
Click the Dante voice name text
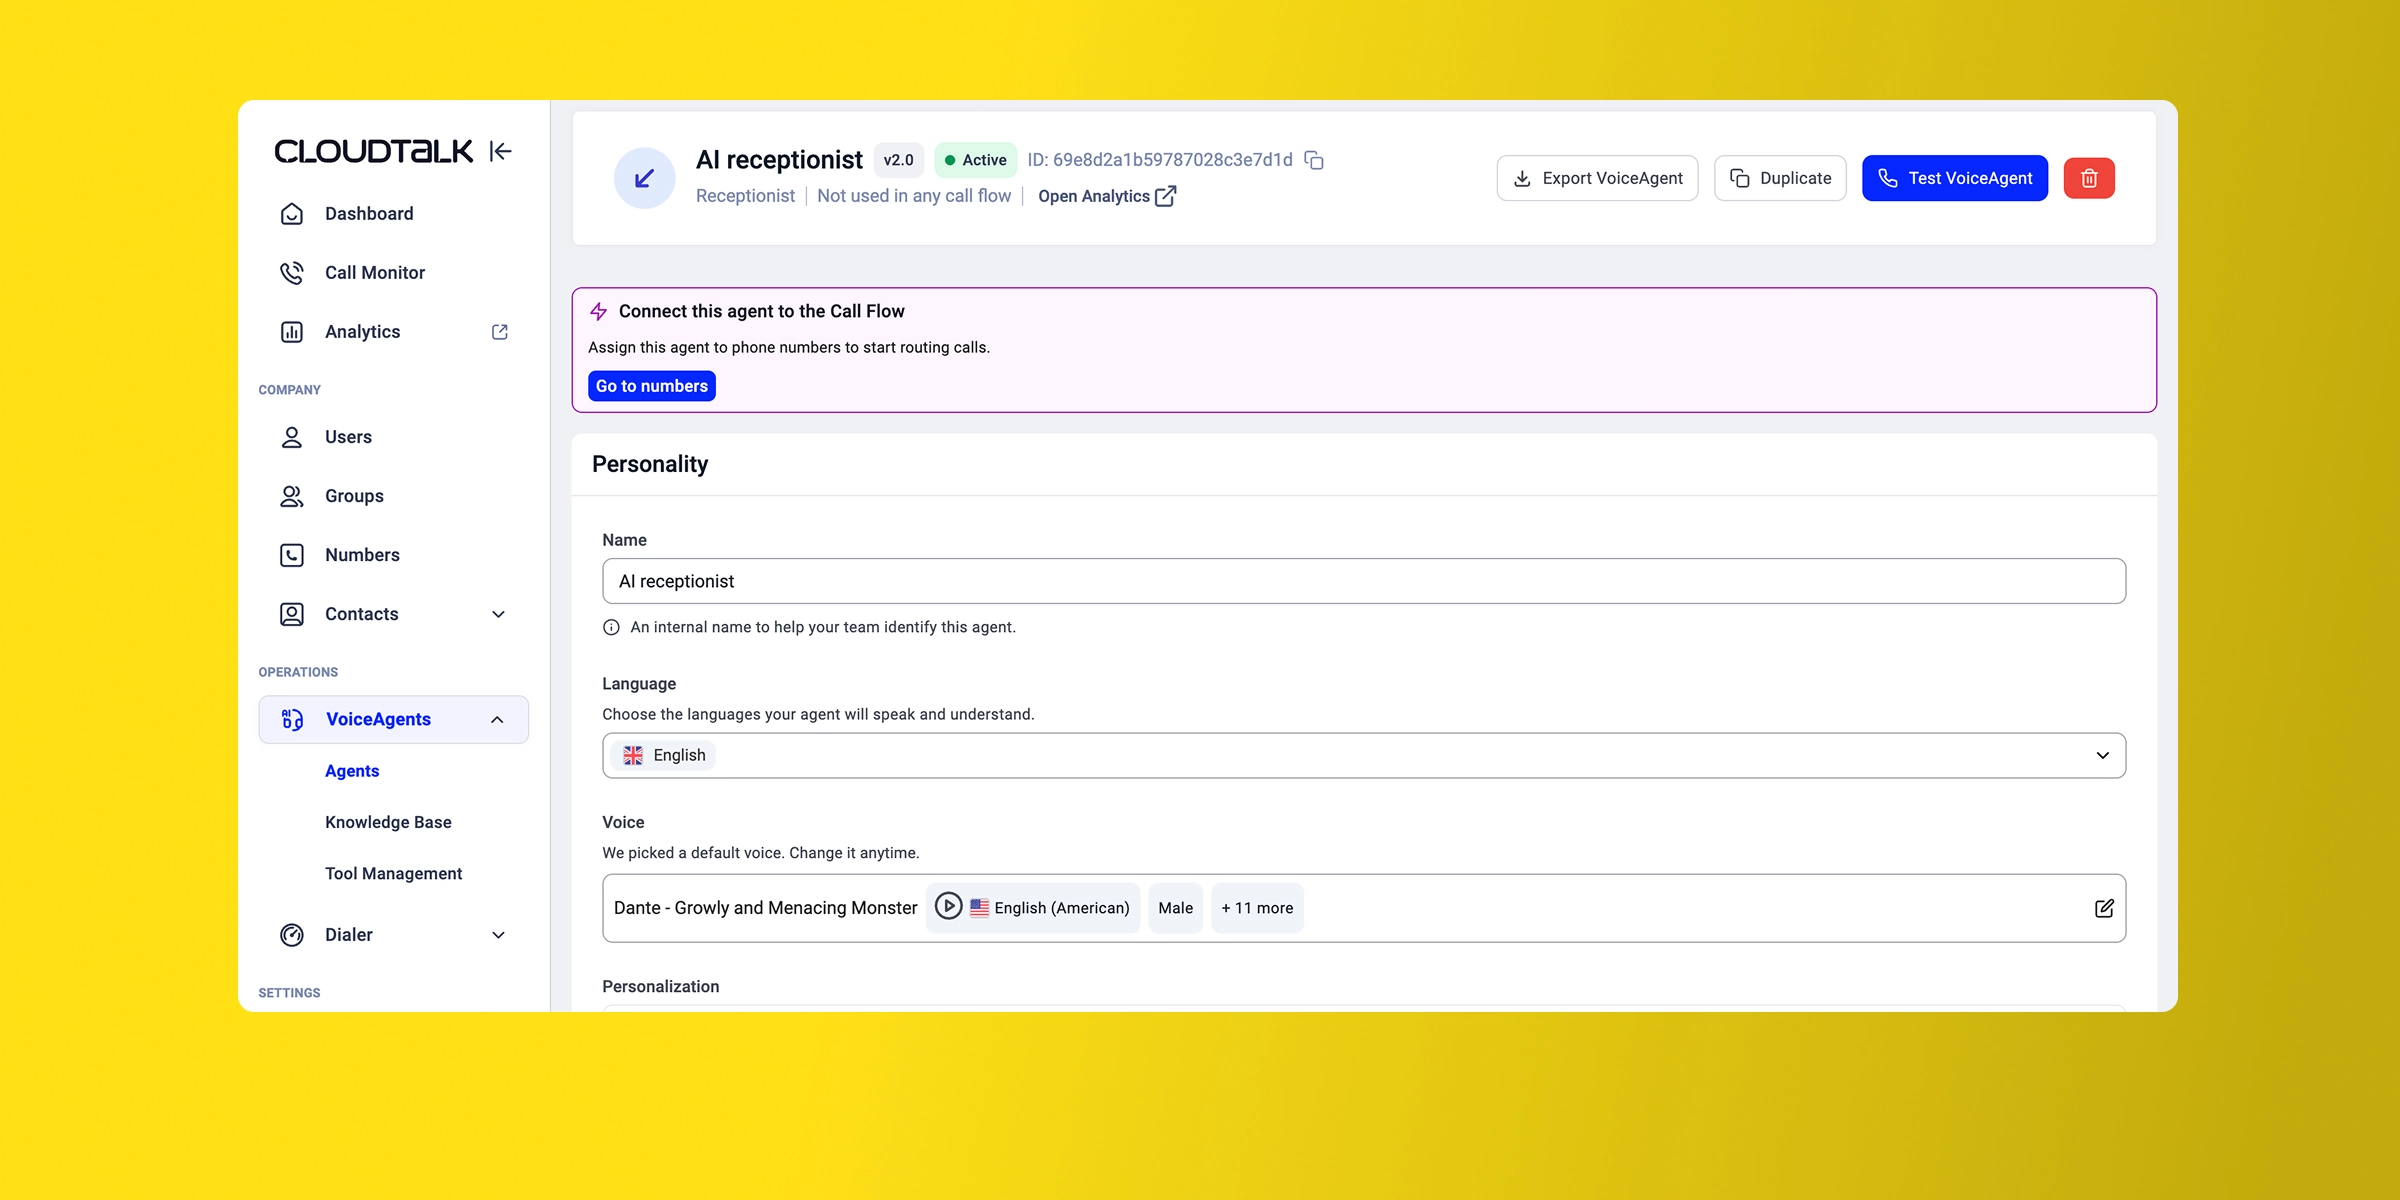(x=765, y=908)
